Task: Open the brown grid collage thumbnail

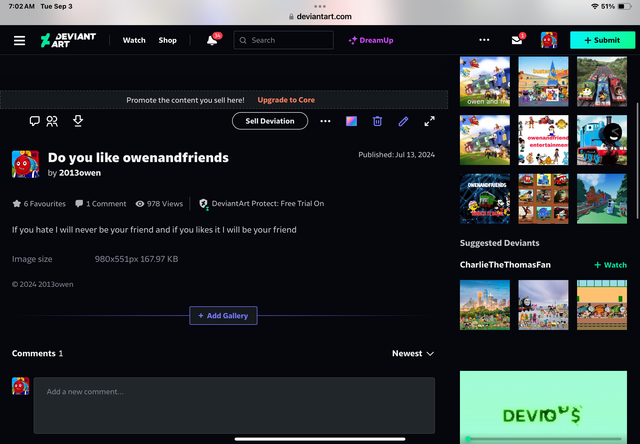Action: (543, 199)
